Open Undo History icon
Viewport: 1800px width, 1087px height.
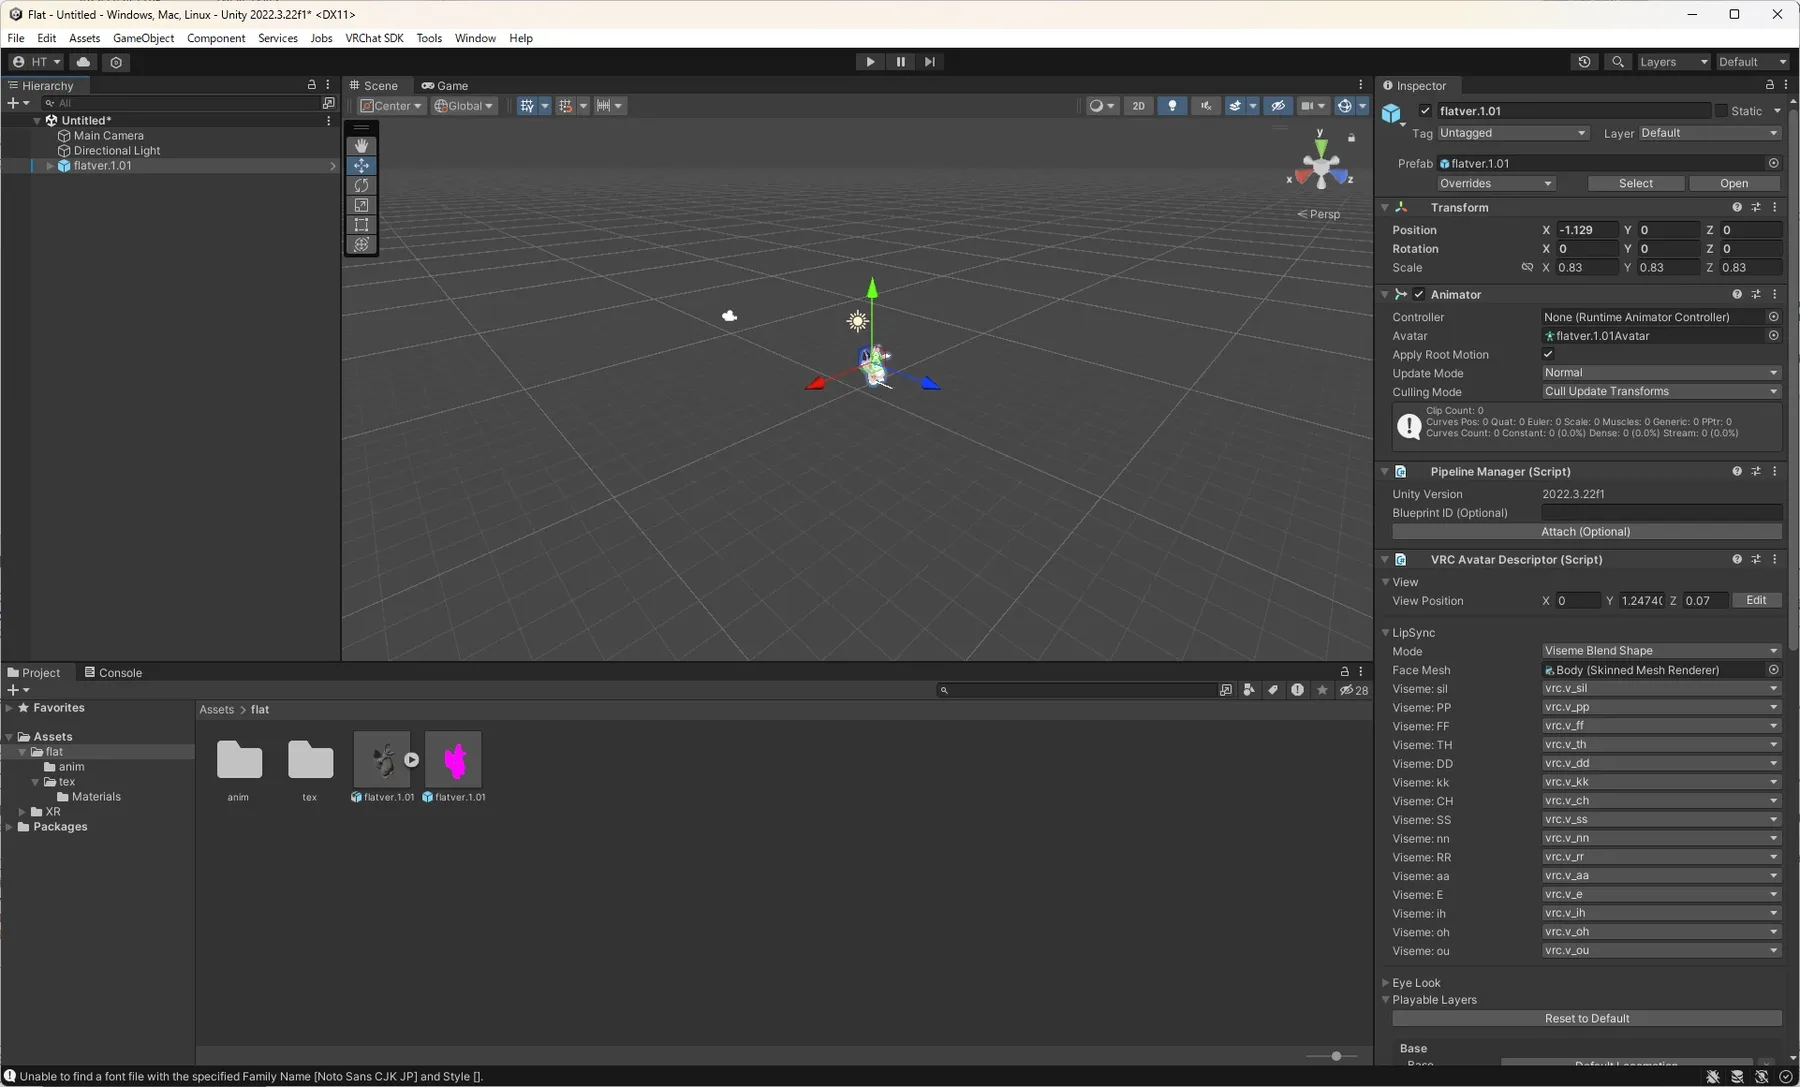[x=1585, y=62]
